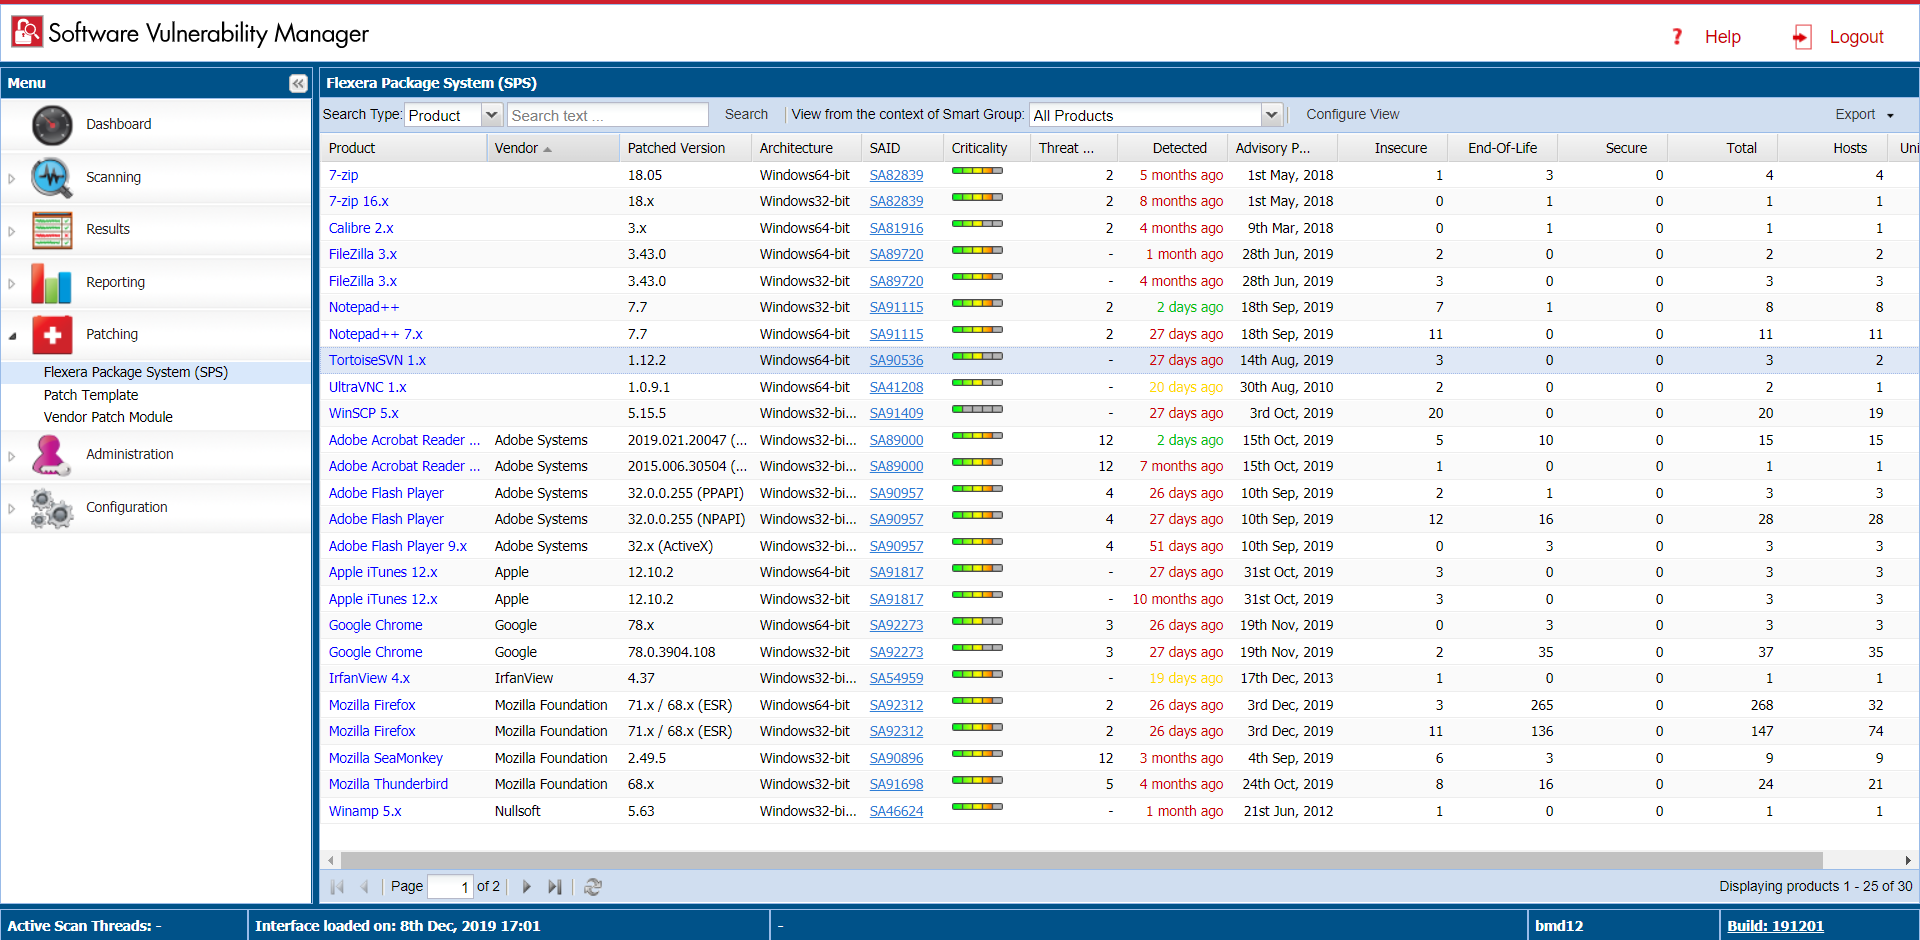Collapse the Menu panel with the double-arrow icon
This screenshot has height=940, width=1920.
[x=298, y=84]
